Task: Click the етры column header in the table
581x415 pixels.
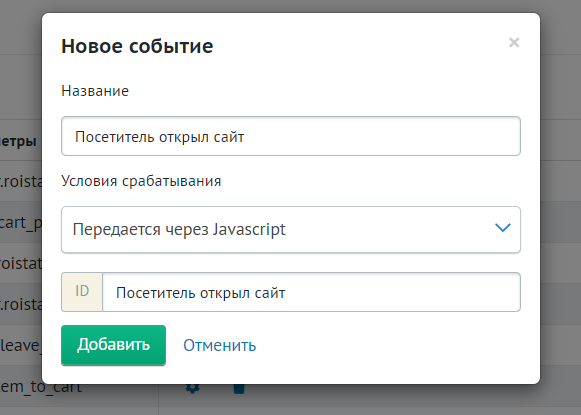Action: coord(18,141)
